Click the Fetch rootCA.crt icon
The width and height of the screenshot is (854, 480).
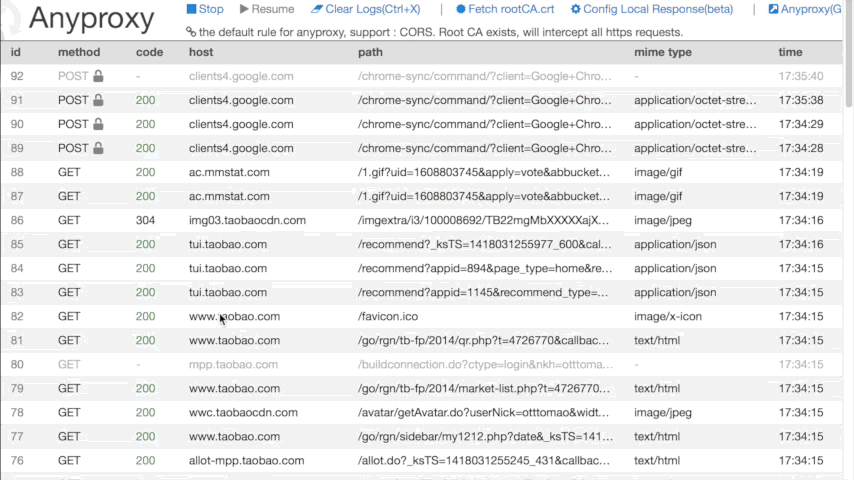click(461, 9)
